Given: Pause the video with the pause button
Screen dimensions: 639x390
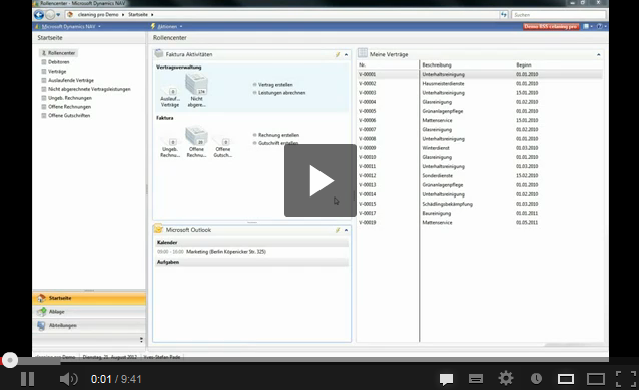Looking at the screenshot, I should pyautogui.click(x=27, y=379).
